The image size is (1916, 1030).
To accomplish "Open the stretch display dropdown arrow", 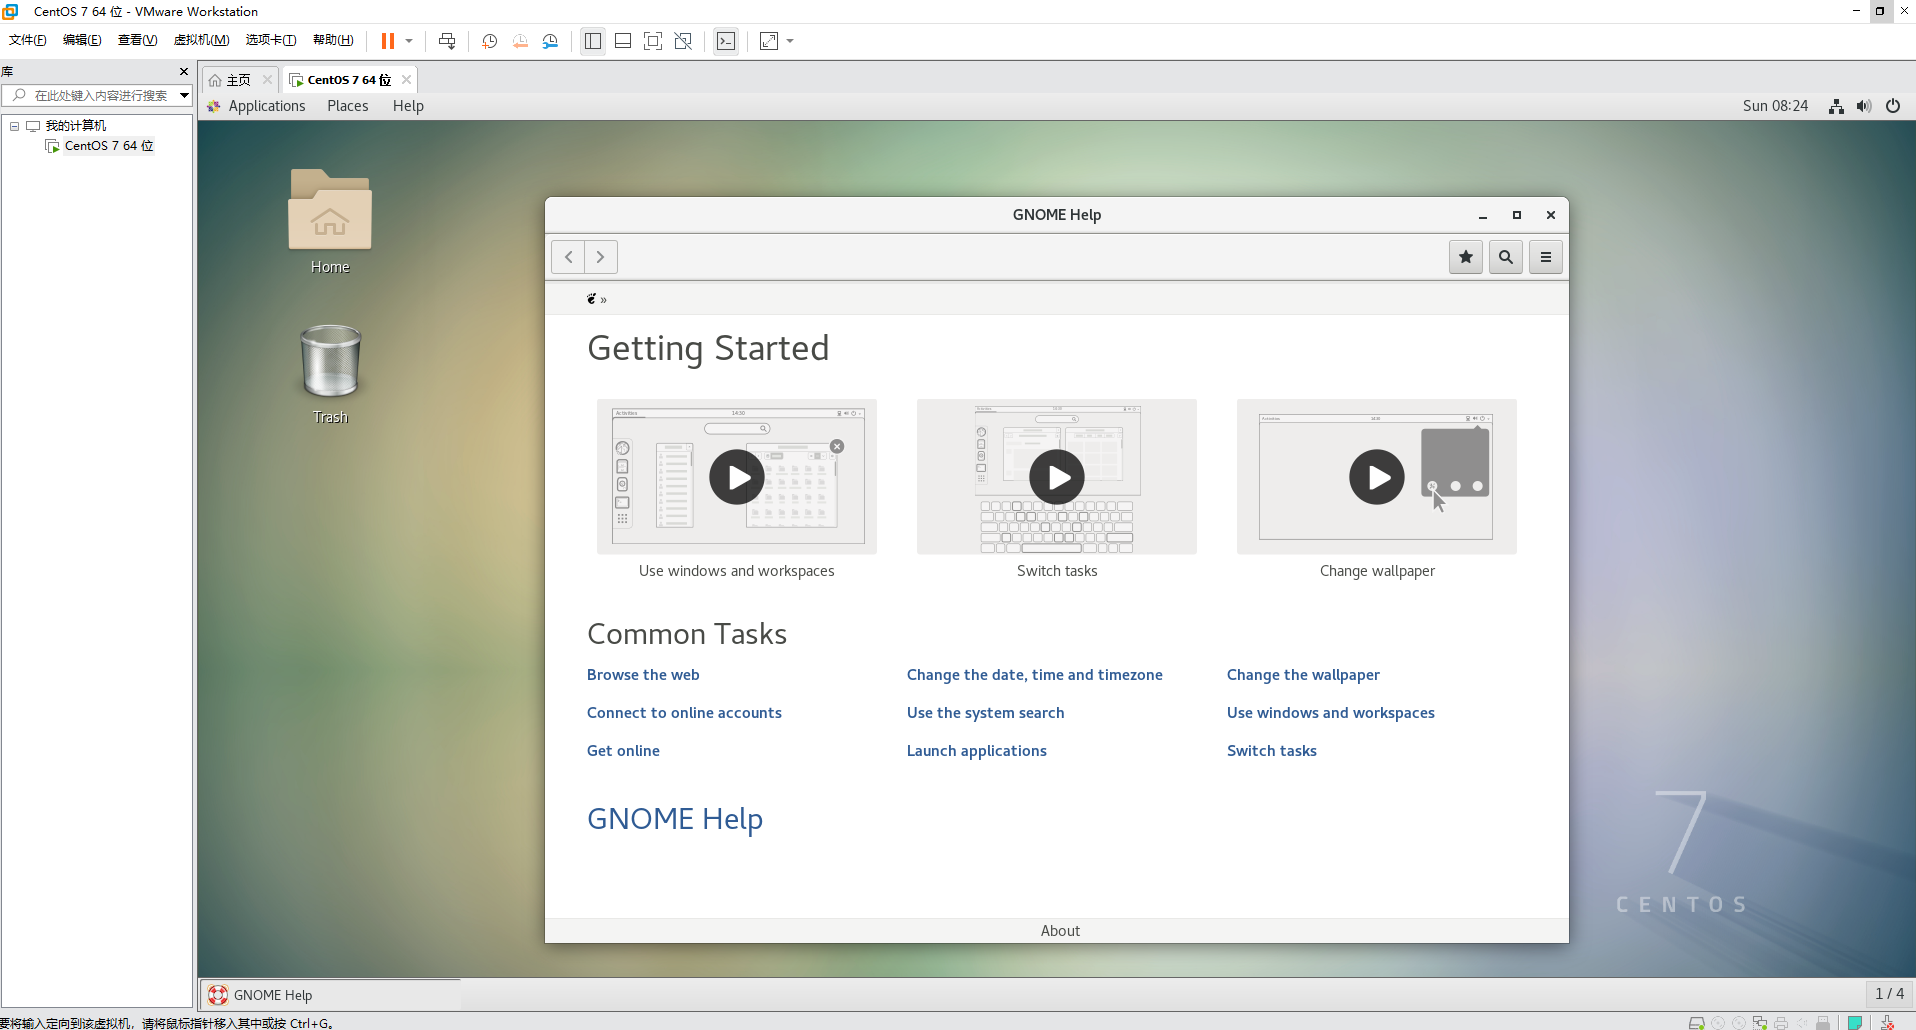I will 790,41.
